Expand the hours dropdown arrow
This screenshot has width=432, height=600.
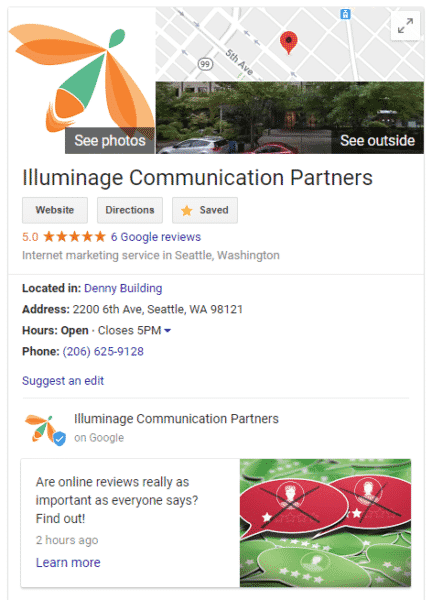coord(168,330)
